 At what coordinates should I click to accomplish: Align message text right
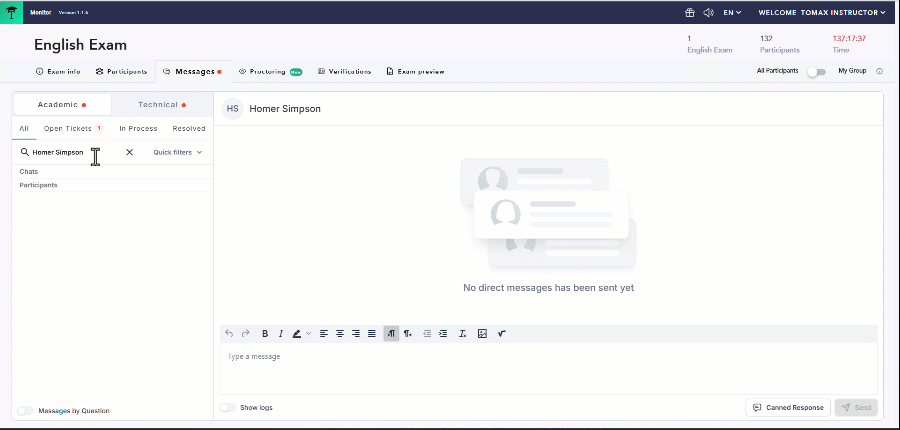coord(356,334)
